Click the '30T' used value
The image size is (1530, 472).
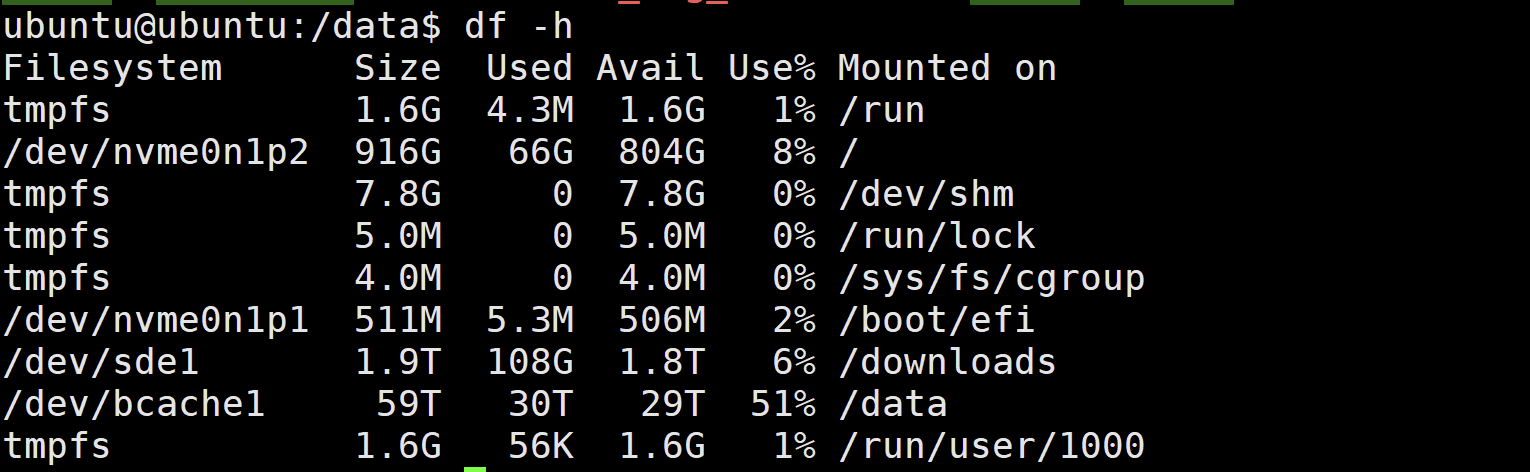[x=540, y=404]
